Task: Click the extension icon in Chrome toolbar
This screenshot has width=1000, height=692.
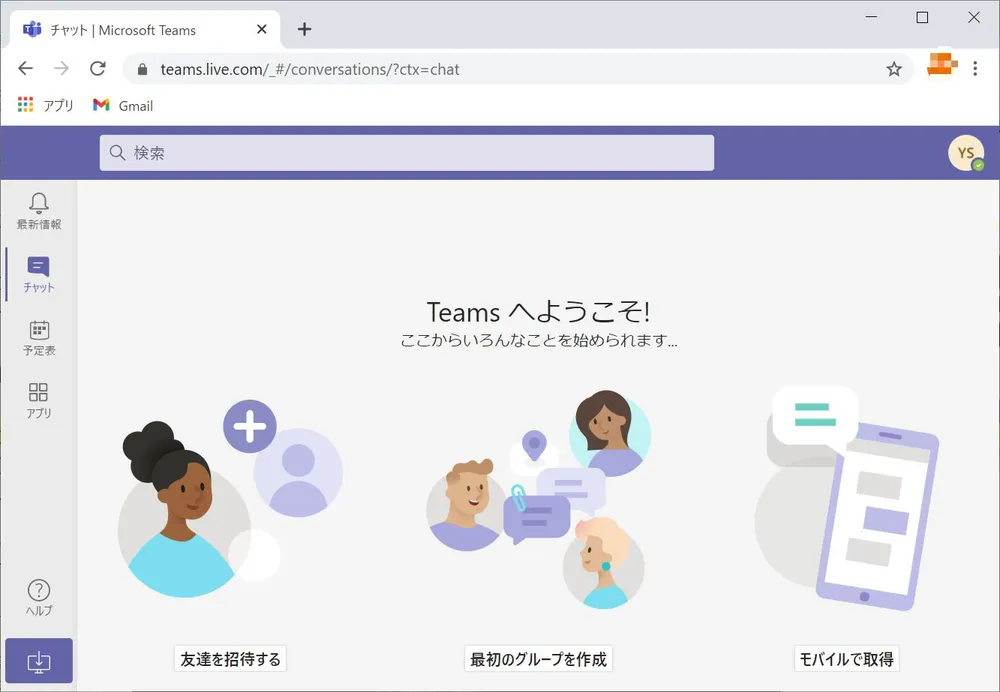Action: pyautogui.click(x=940, y=68)
